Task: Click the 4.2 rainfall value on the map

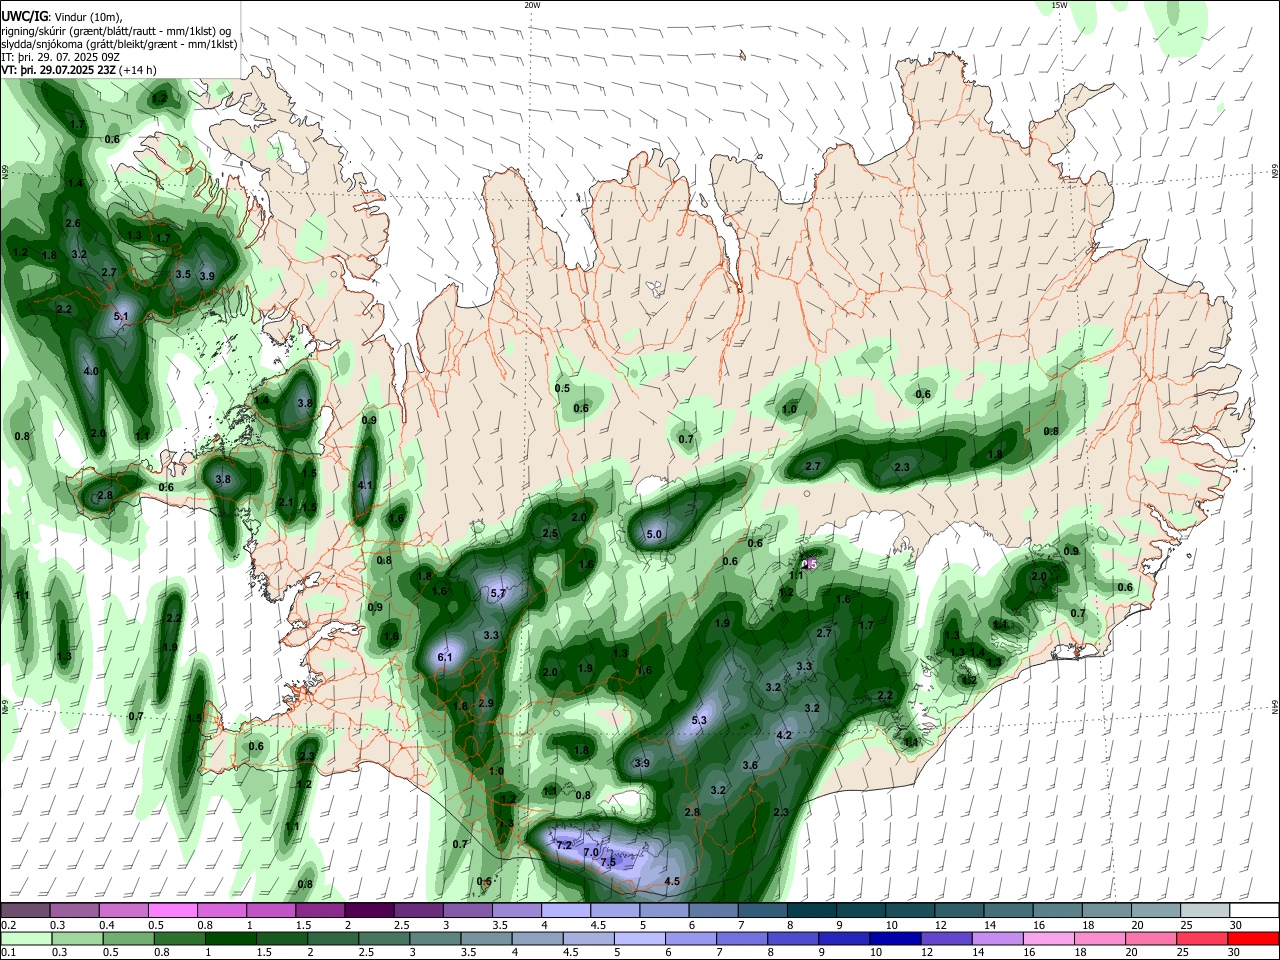Action: (784, 735)
